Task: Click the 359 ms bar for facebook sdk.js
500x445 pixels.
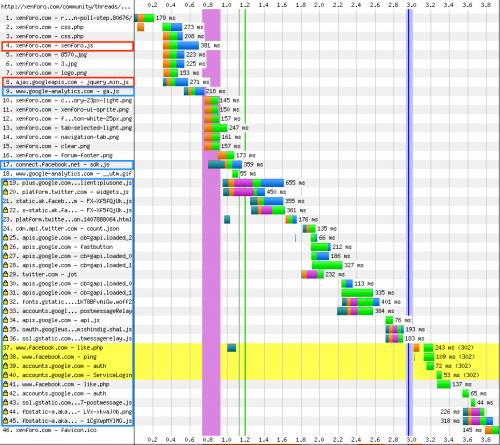Action: (x=225, y=164)
